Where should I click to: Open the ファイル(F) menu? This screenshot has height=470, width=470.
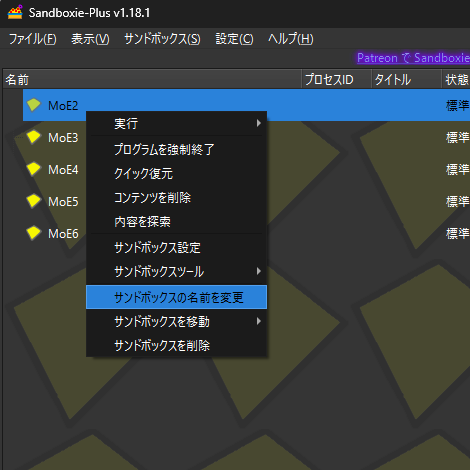32,39
